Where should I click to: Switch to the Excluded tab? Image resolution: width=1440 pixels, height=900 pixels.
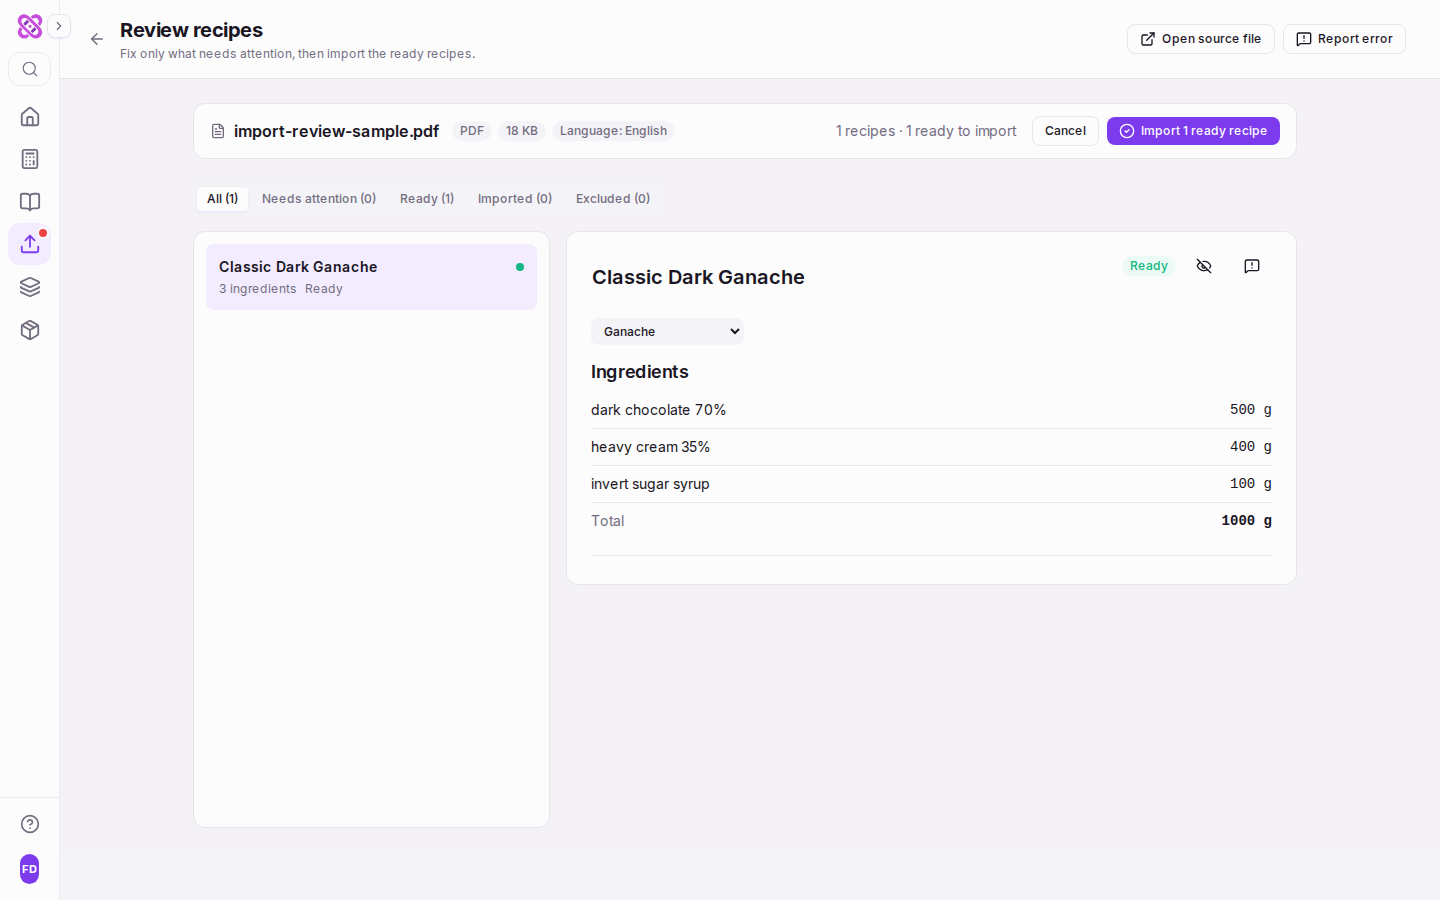pyautogui.click(x=613, y=199)
